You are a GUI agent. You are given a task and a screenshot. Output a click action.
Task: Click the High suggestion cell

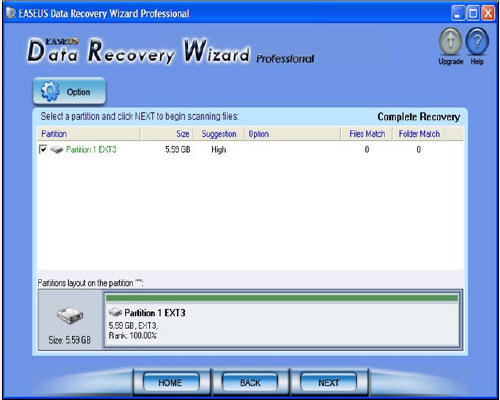pos(219,150)
